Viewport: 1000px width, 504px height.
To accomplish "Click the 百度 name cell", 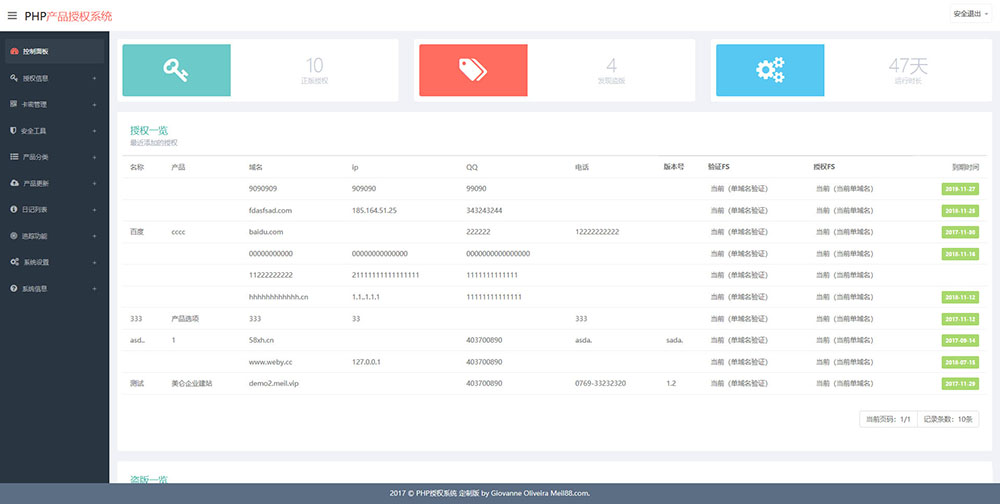I will tap(137, 232).
